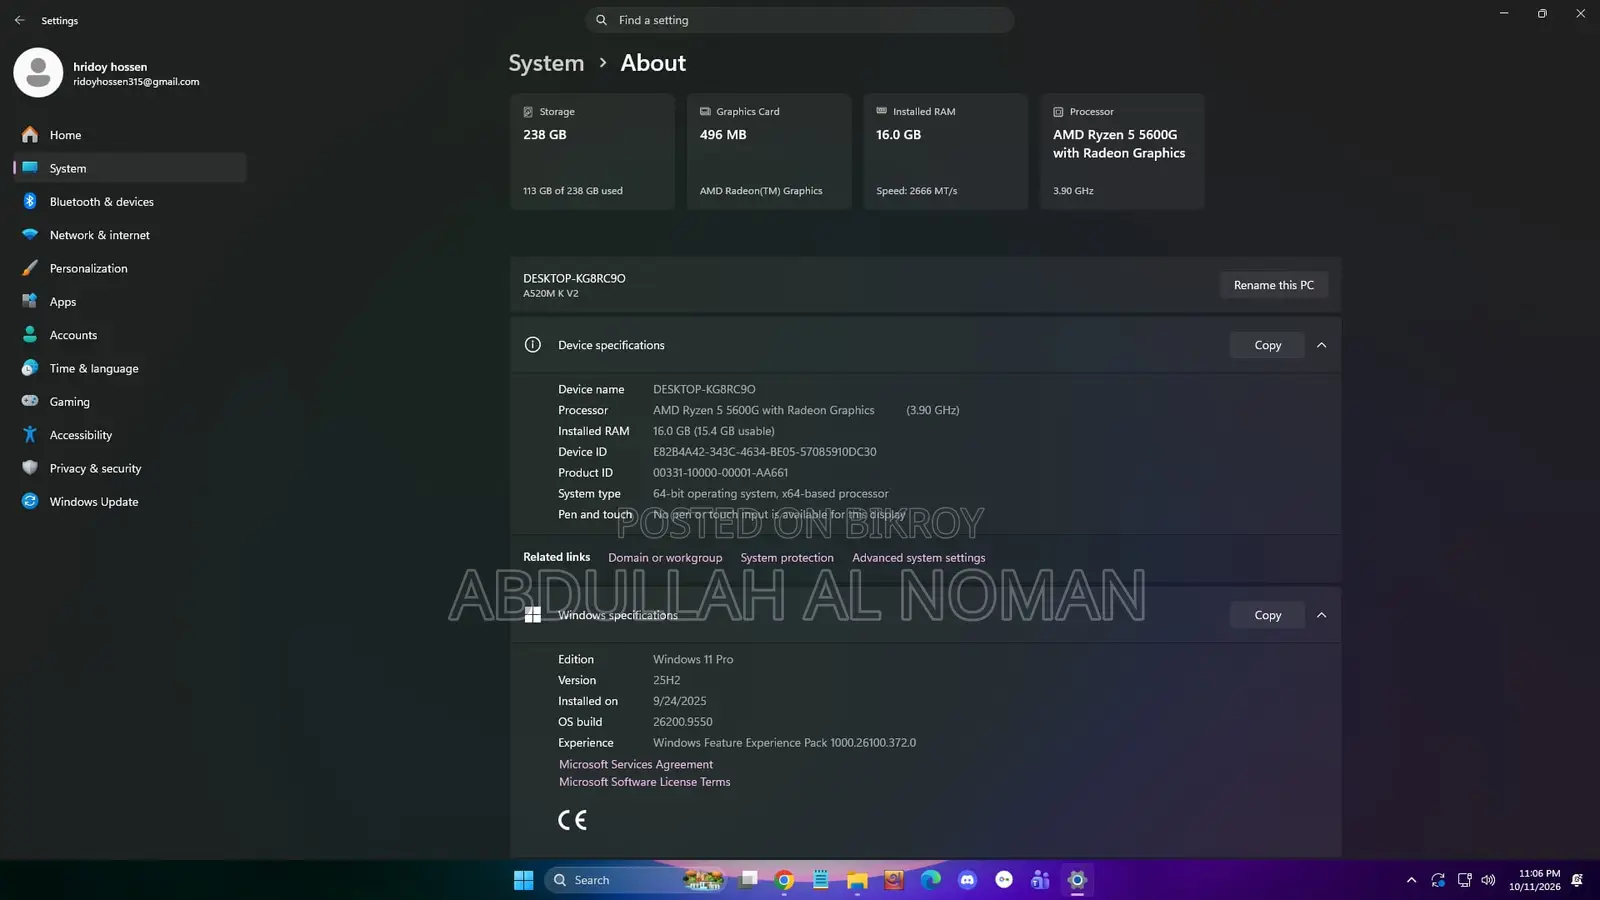Open Privacy & security settings
1600x900 pixels.
(130, 468)
